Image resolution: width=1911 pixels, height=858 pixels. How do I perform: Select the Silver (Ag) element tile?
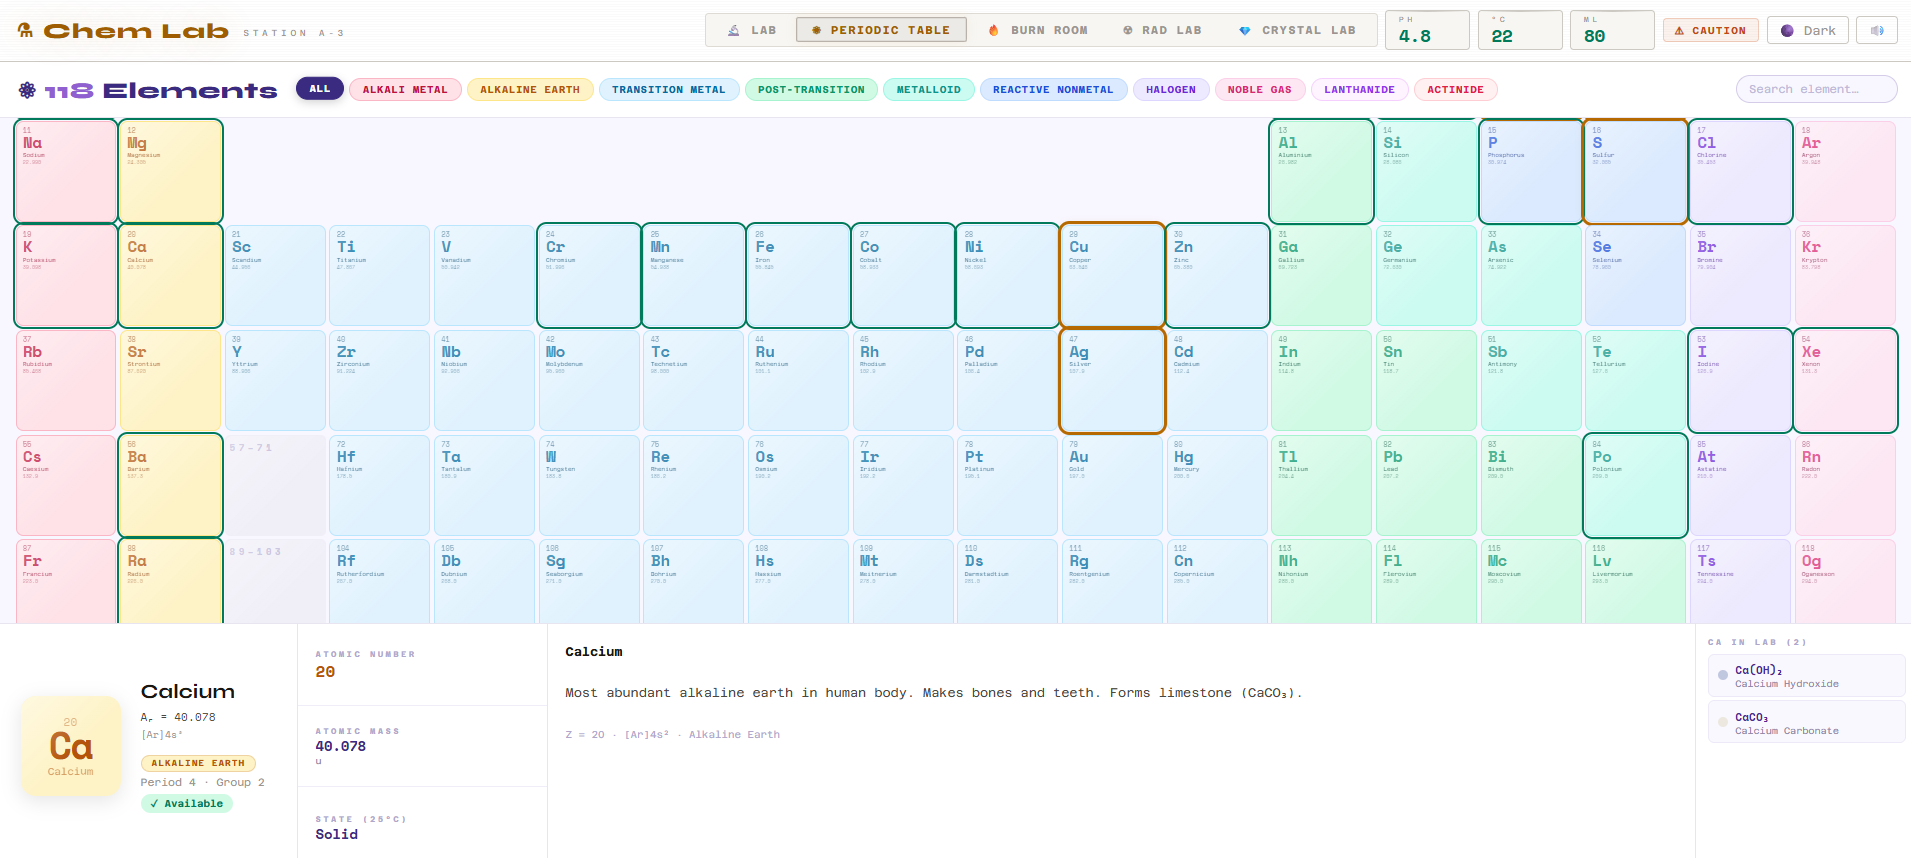[1112, 381]
